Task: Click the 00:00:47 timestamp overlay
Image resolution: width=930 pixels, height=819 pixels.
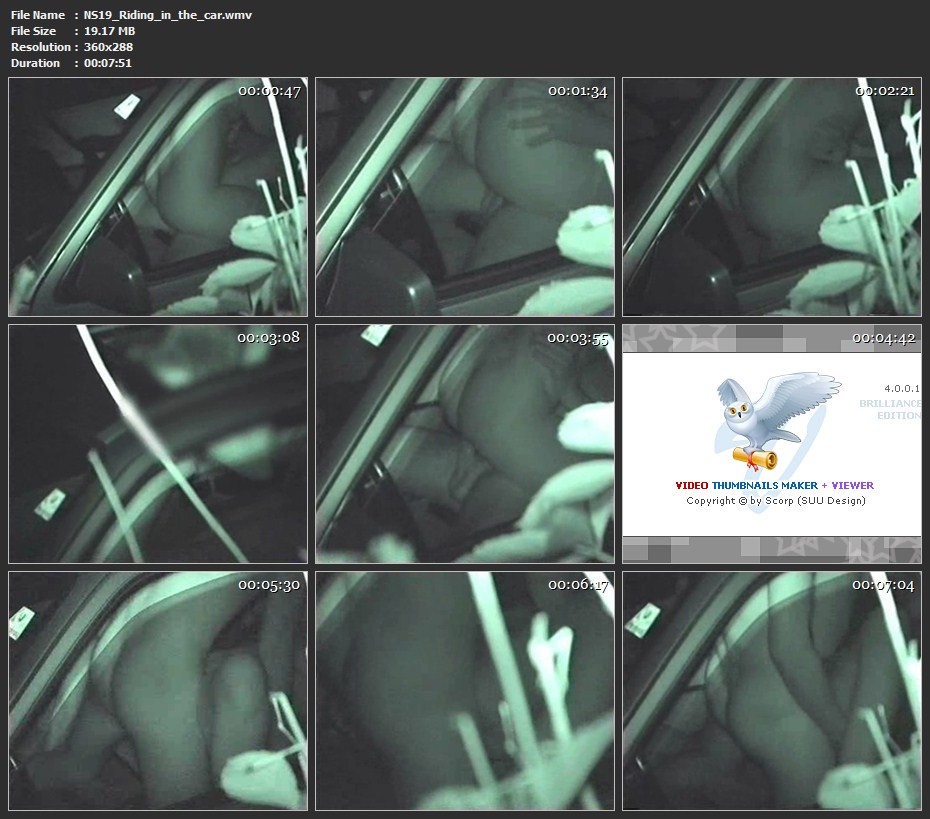Action: tap(269, 91)
